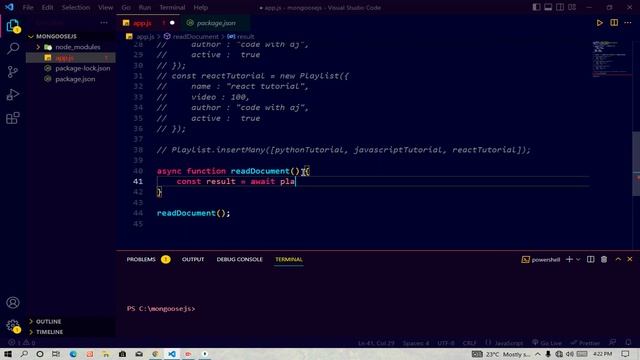Image resolution: width=640 pixels, height=360 pixels.
Task: Click the VS Code taskbar icon
Action: click(172, 354)
